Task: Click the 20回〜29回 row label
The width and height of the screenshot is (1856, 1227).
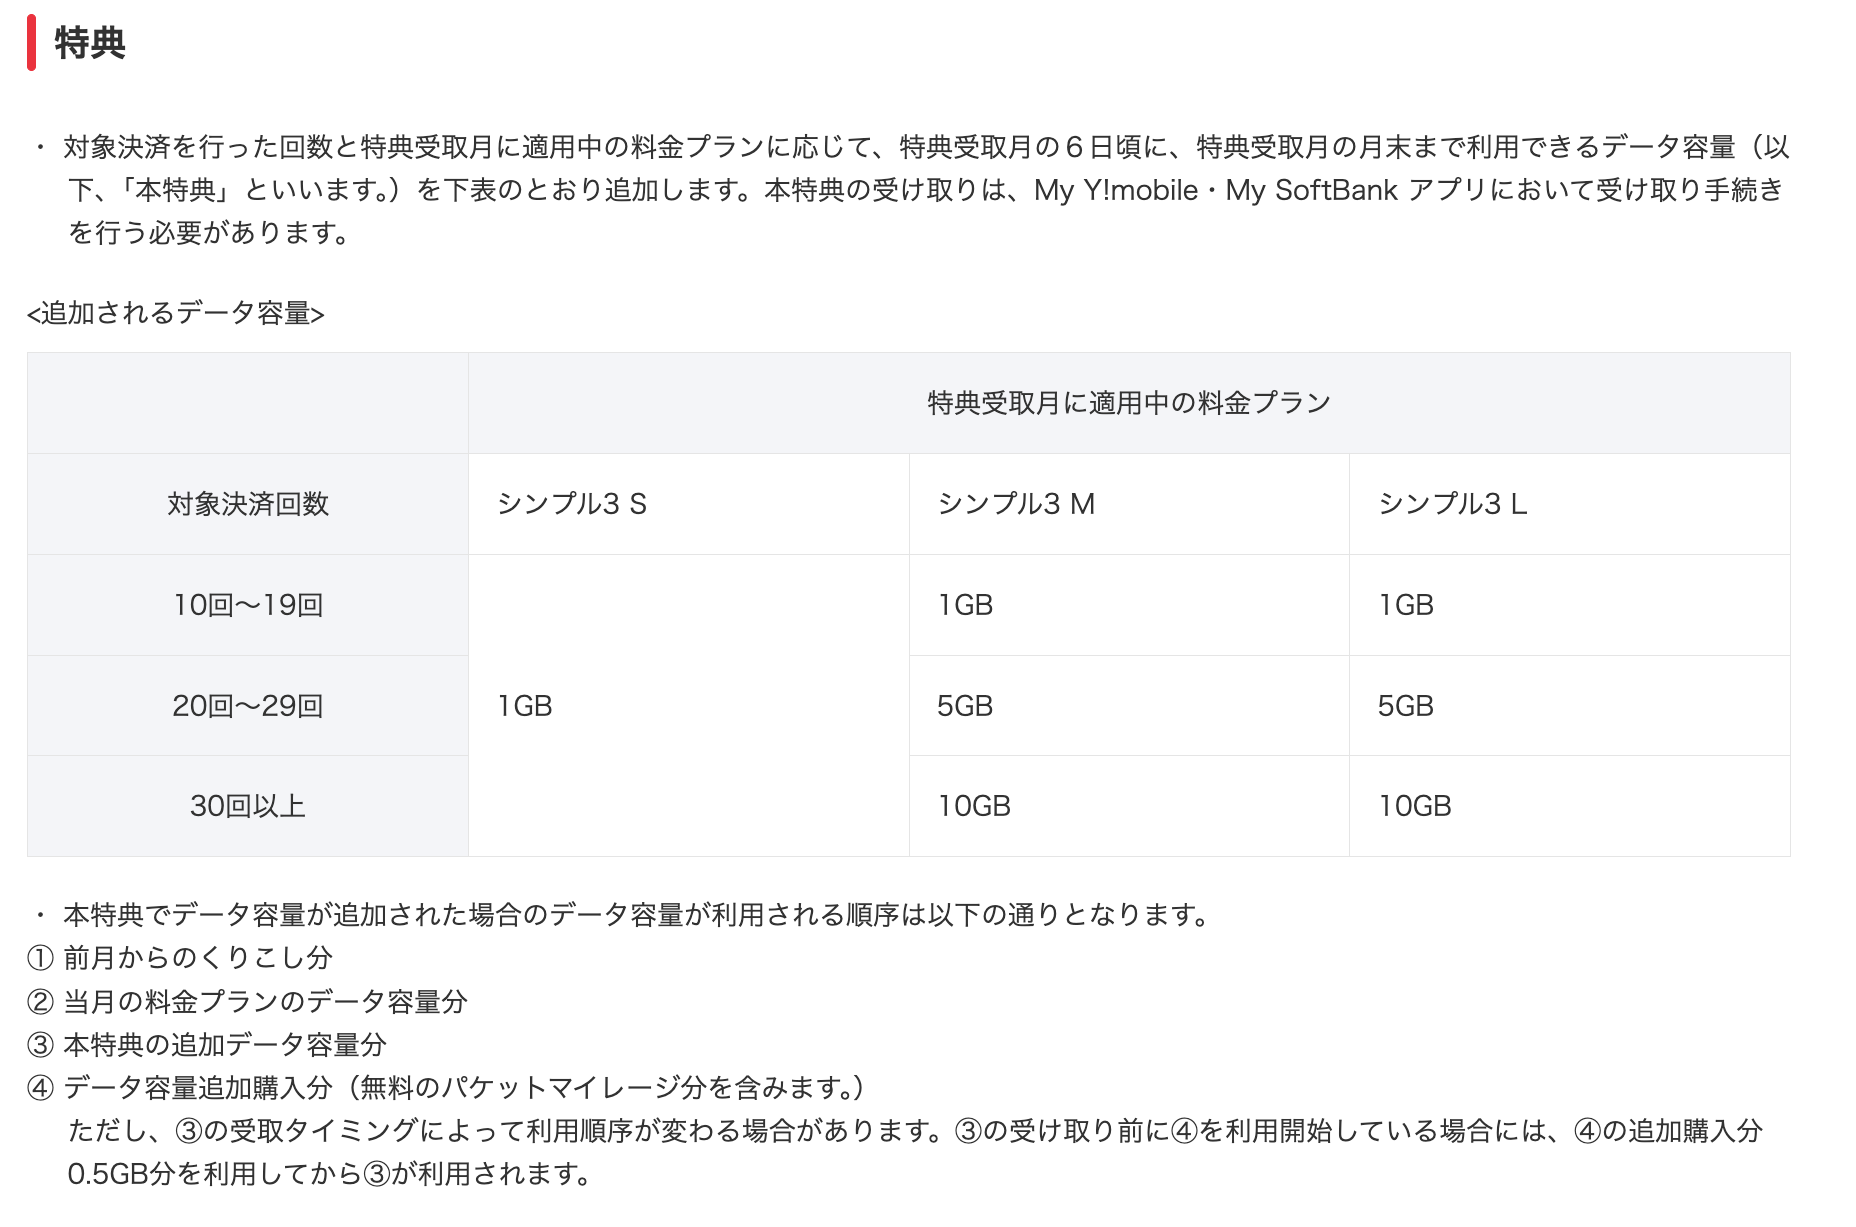Action: click(248, 706)
